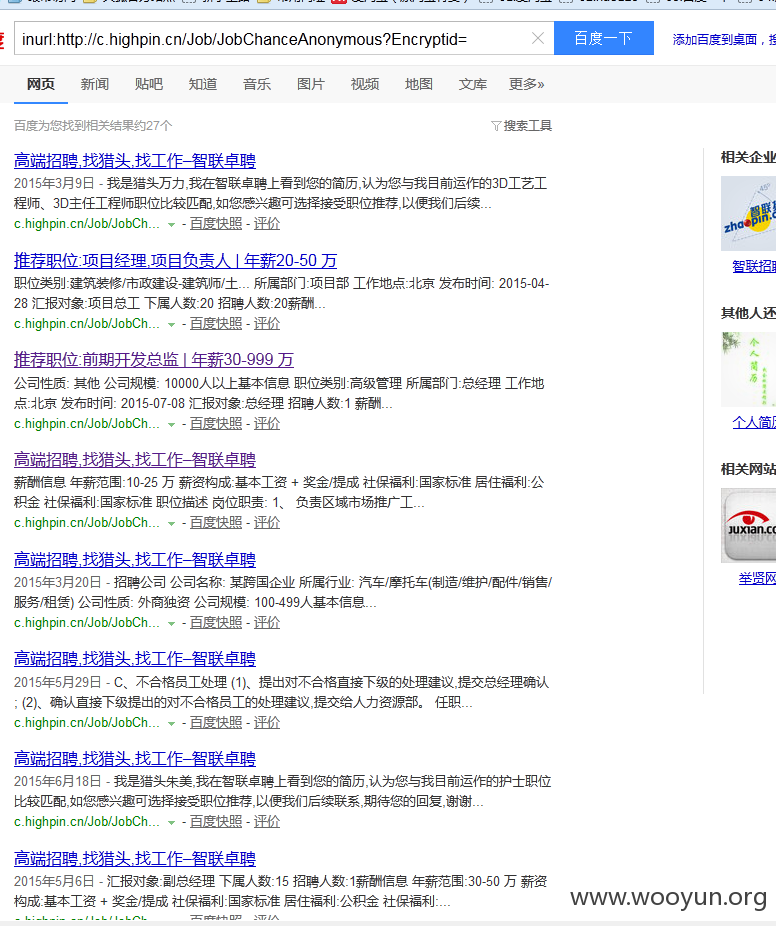Open the 智联招聘 sidebar link
This screenshot has width=776, height=926.
(x=754, y=266)
